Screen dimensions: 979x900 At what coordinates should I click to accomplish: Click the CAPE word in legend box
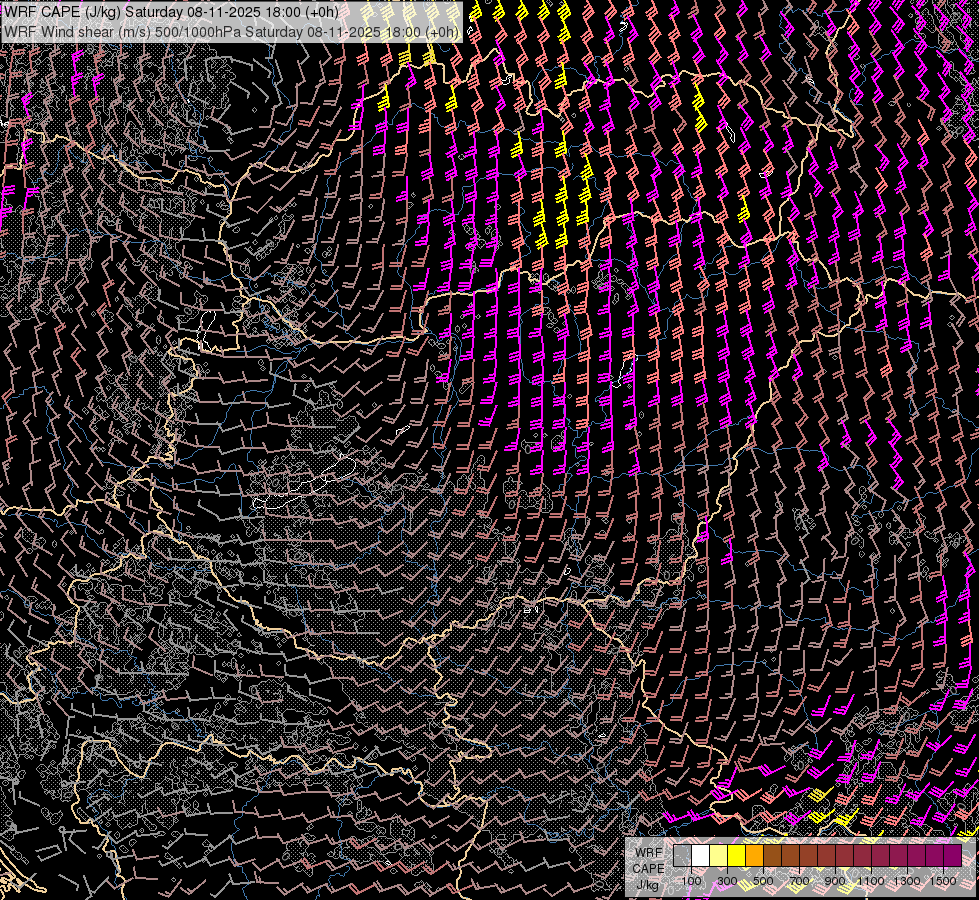coord(647,868)
